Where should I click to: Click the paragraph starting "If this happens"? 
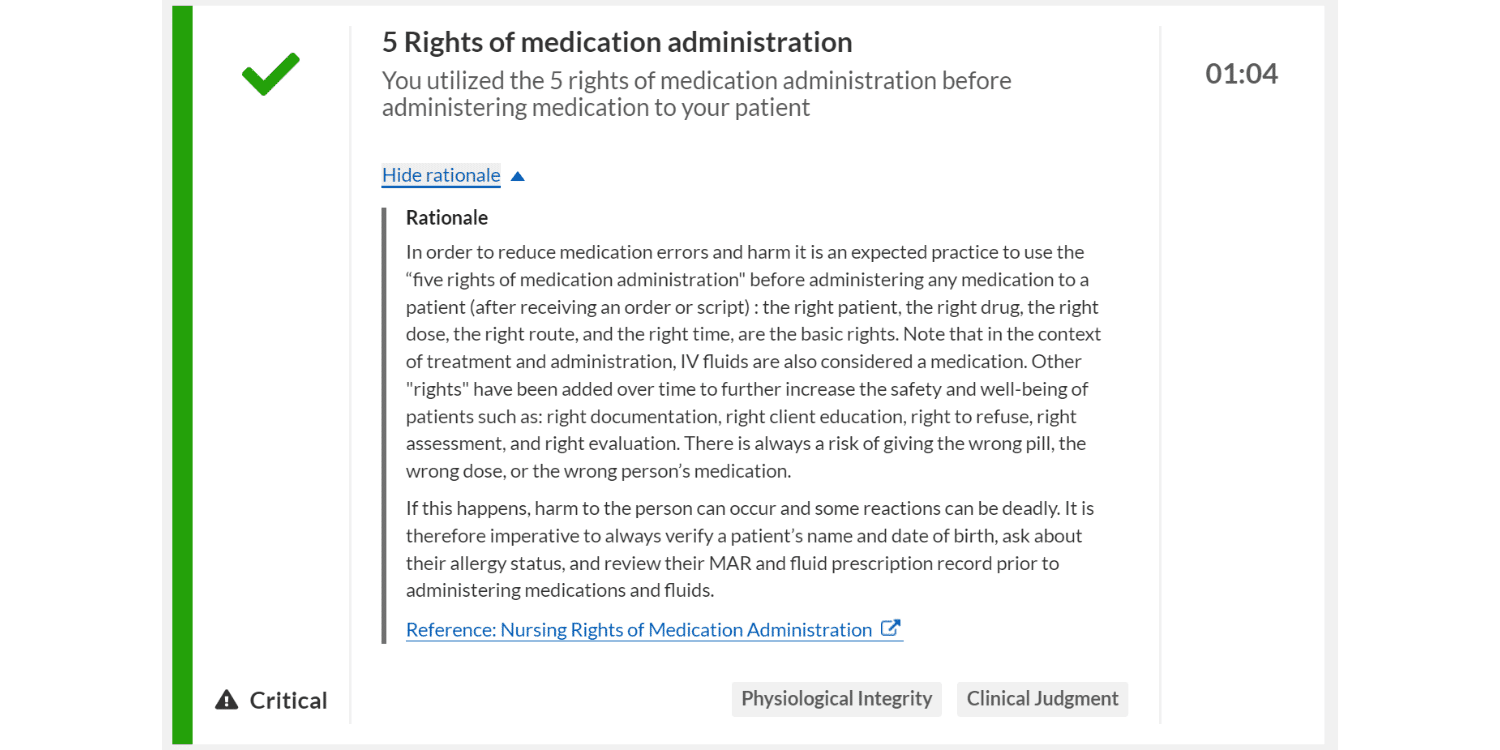tap(744, 549)
